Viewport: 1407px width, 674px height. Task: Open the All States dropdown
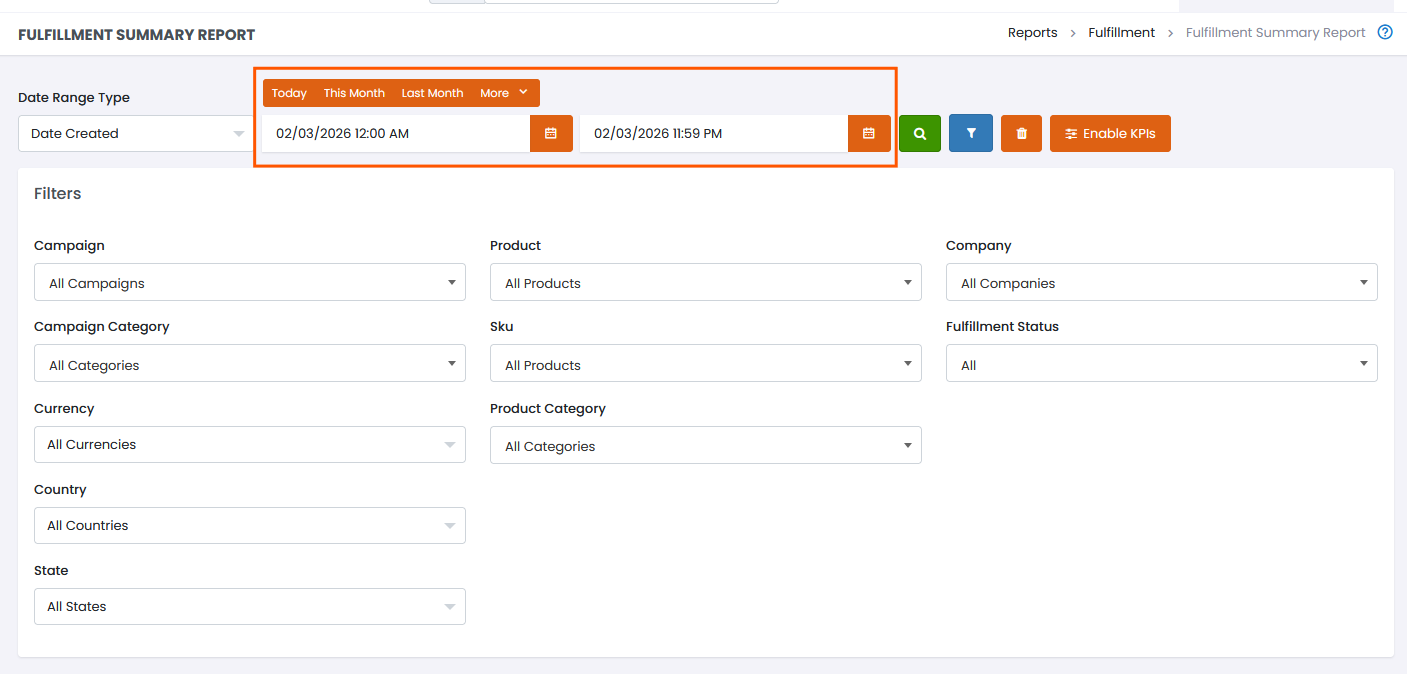coord(249,607)
